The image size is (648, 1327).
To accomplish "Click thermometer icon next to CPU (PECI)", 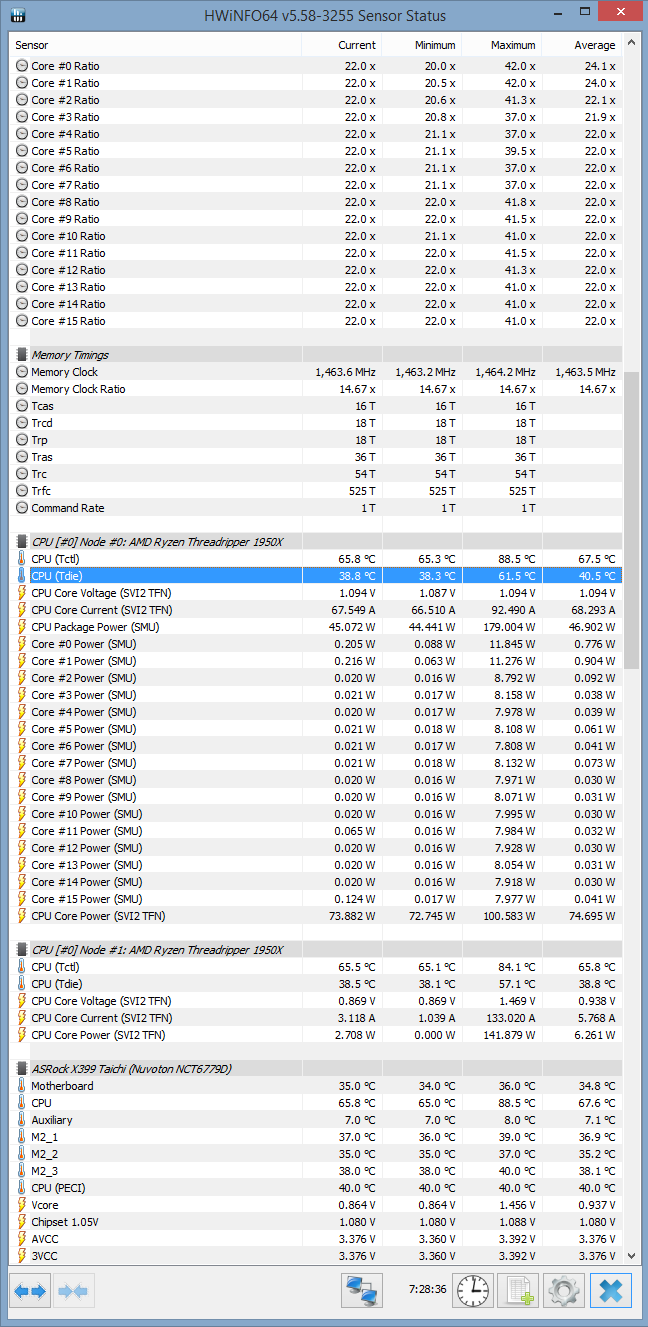I will pyautogui.click(x=22, y=1188).
